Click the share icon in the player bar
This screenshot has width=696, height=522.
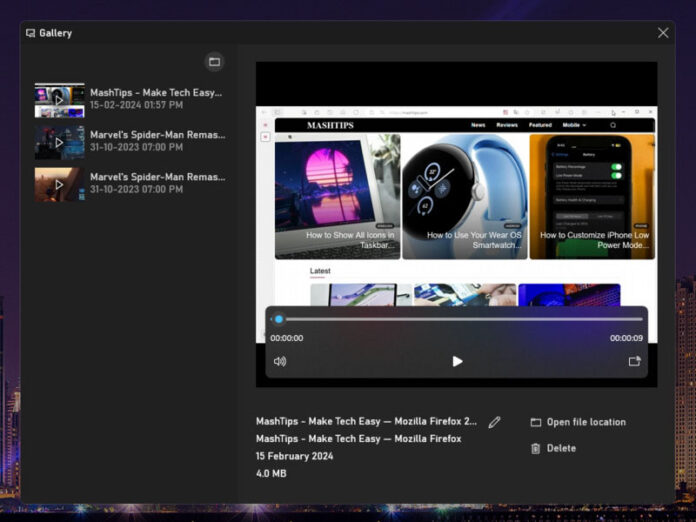pos(634,361)
